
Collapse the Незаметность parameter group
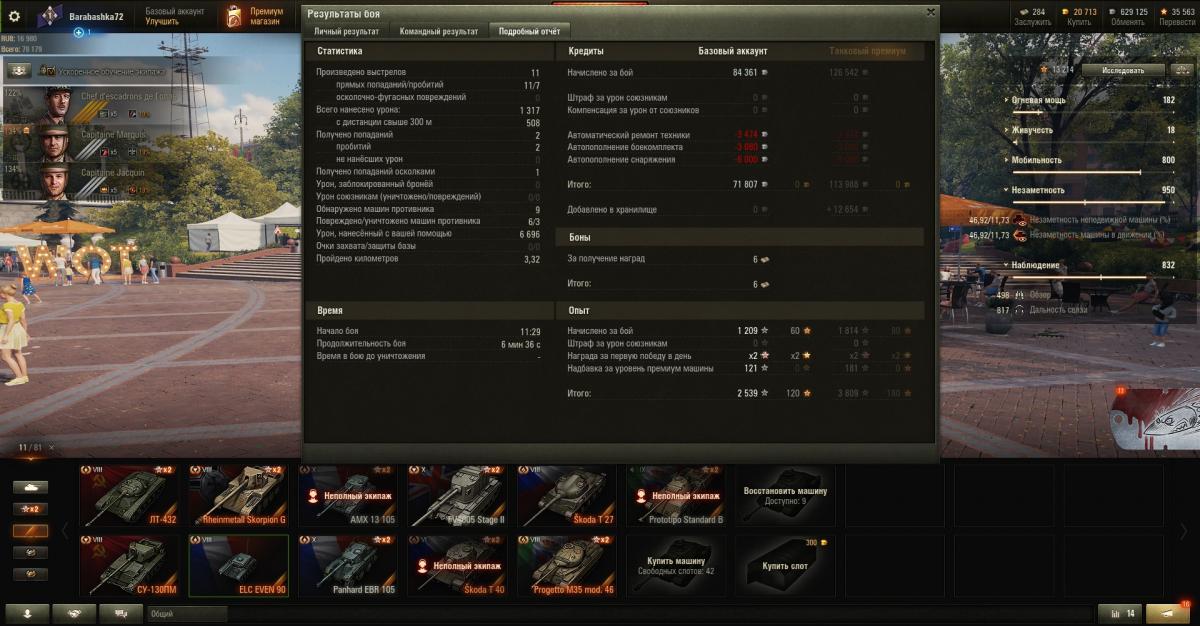point(1036,190)
